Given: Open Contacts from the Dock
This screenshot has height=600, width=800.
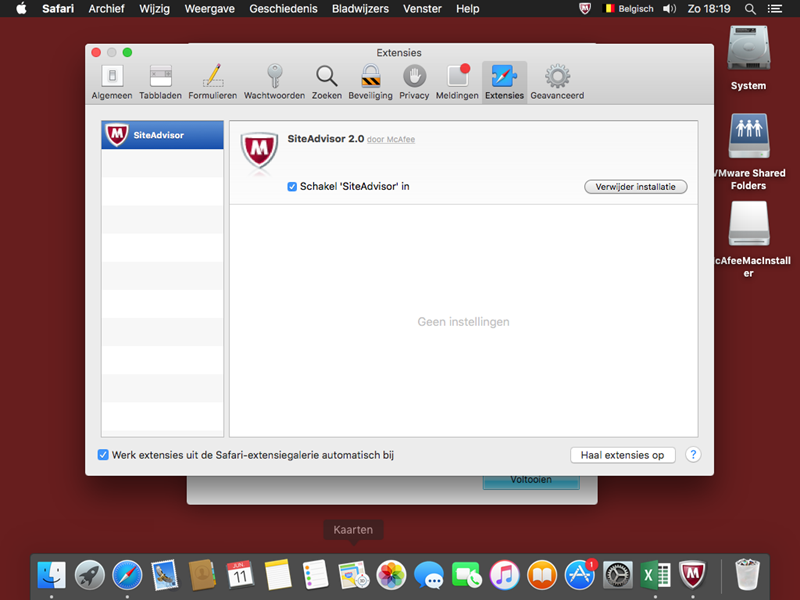Looking at the screenshot, I should click(x=203, y=574).
